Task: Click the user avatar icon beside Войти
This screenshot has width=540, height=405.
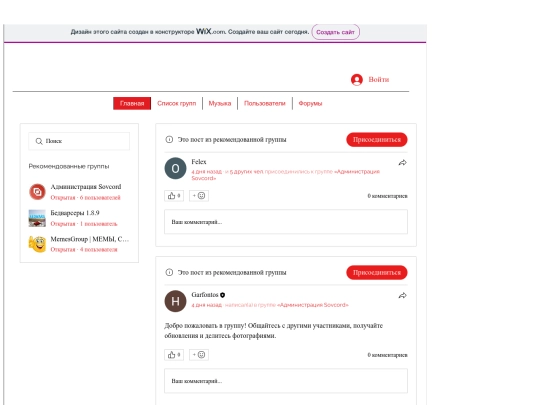Action: 356,80
